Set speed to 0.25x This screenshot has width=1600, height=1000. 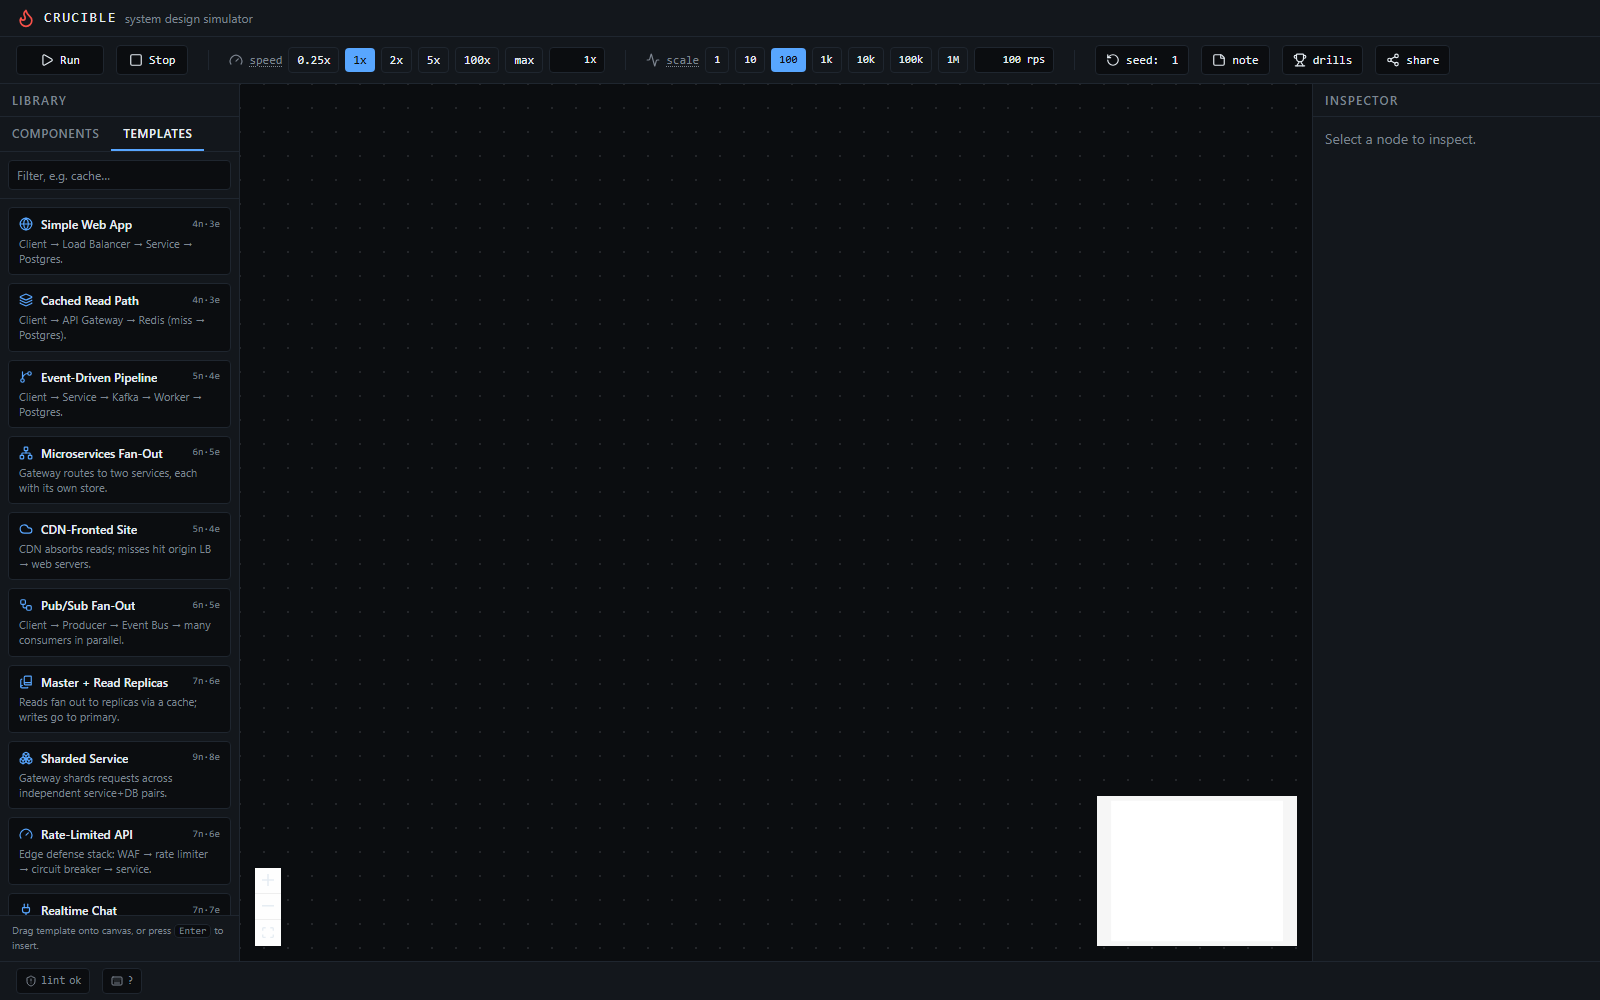[314, 60]
